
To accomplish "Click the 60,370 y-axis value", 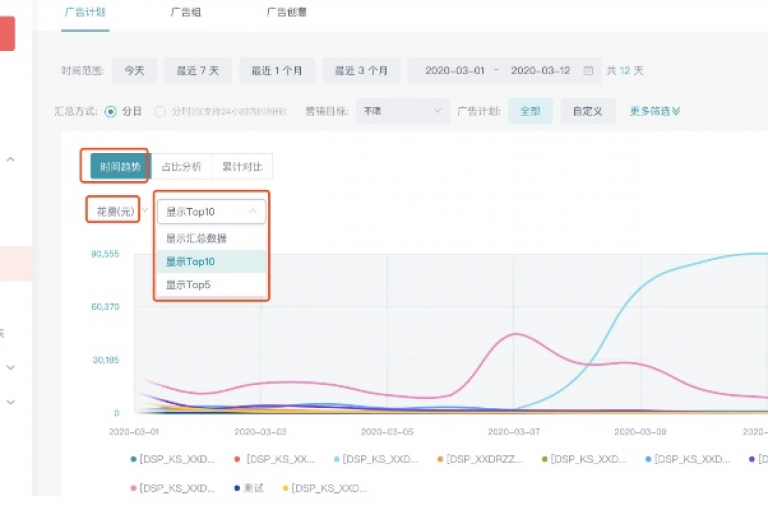I will [x=105, y=307].
